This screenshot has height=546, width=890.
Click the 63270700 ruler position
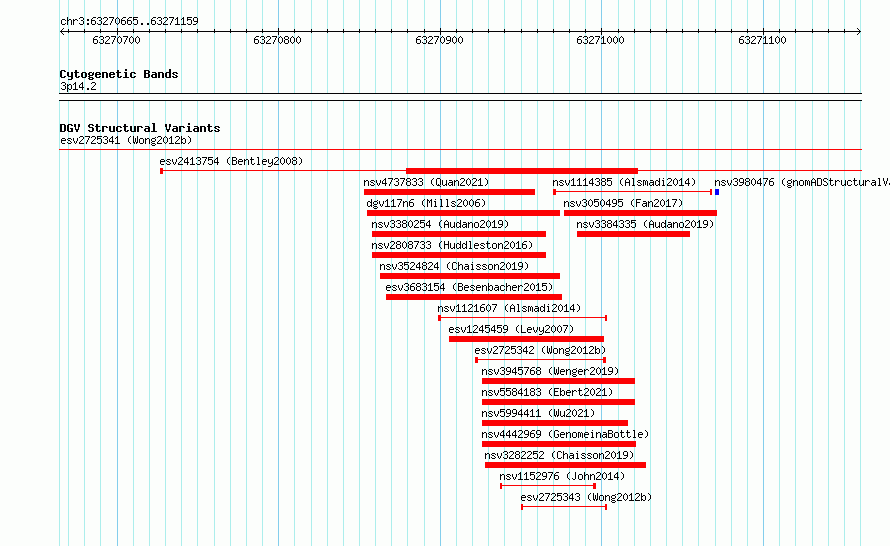[116, 40]
